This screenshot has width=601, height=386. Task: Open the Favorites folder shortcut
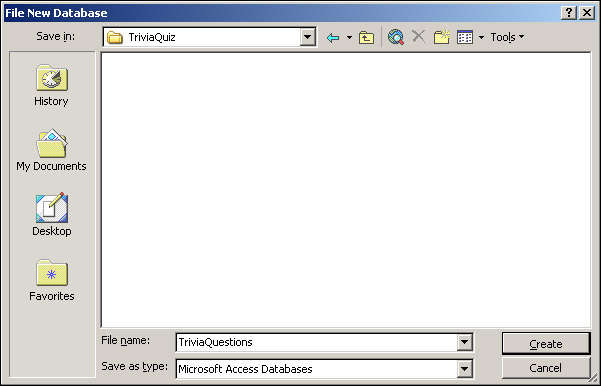pos(51,280)
